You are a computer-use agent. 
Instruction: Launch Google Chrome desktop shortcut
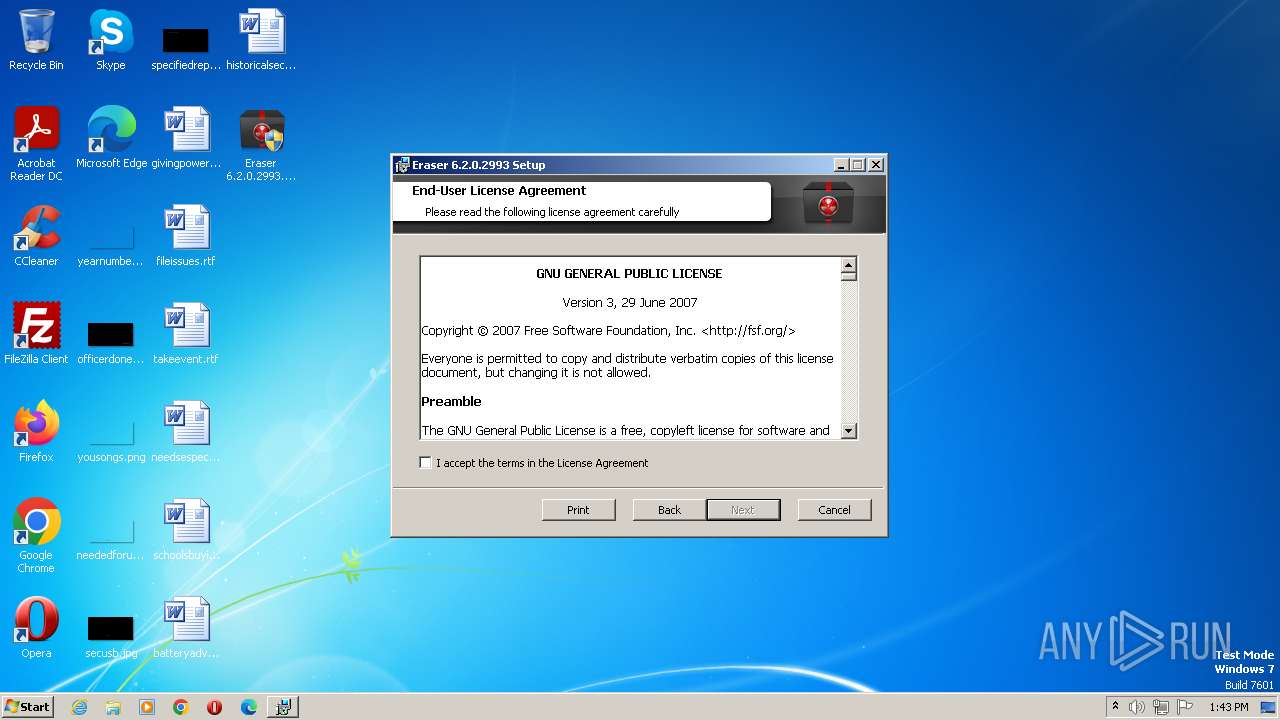pos(36,536)
